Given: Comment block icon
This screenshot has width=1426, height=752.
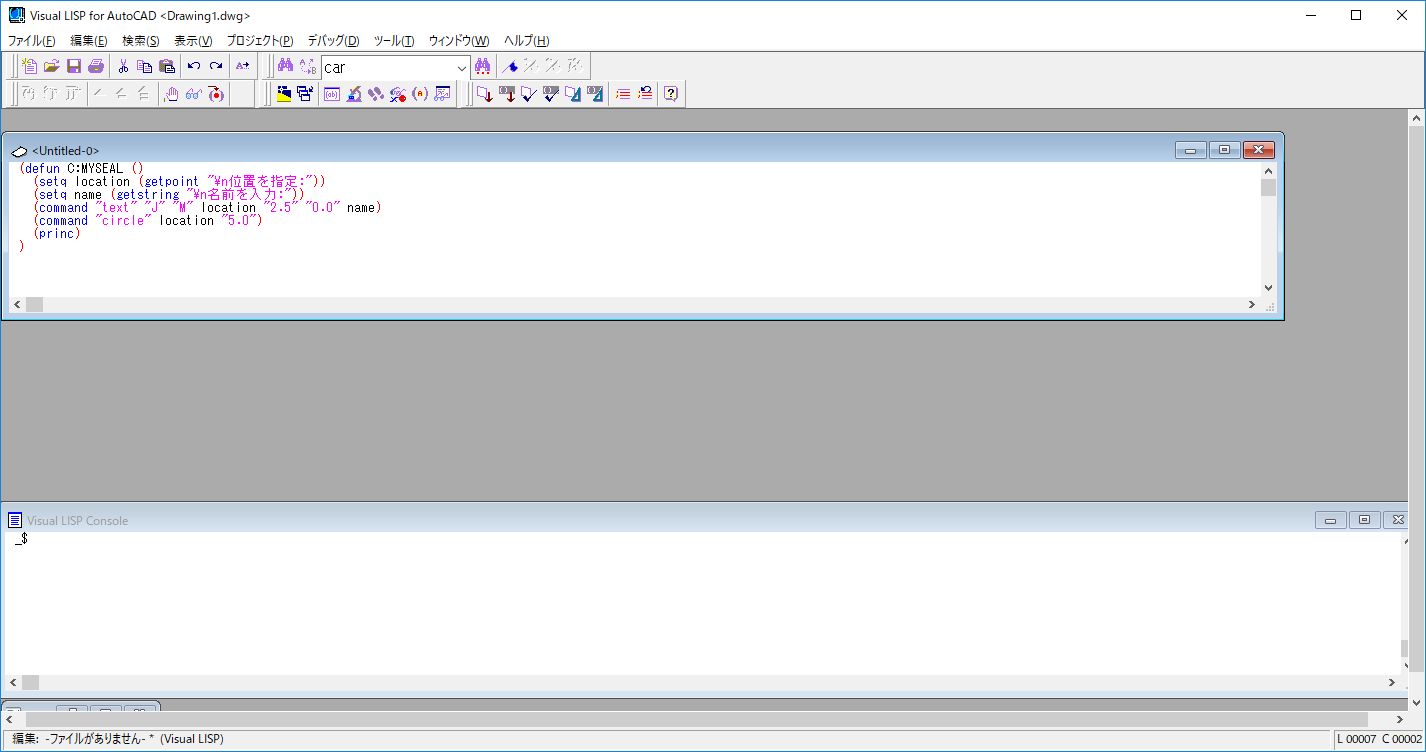Looking at the screenshot, I should pyautogui.click(x=623, y=94).
